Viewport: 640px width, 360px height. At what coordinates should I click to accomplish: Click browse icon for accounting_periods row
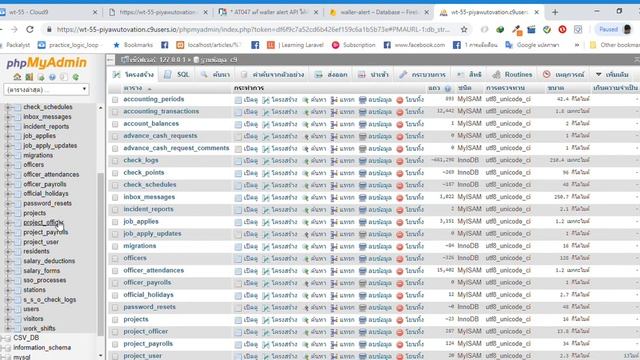point(238,100)
